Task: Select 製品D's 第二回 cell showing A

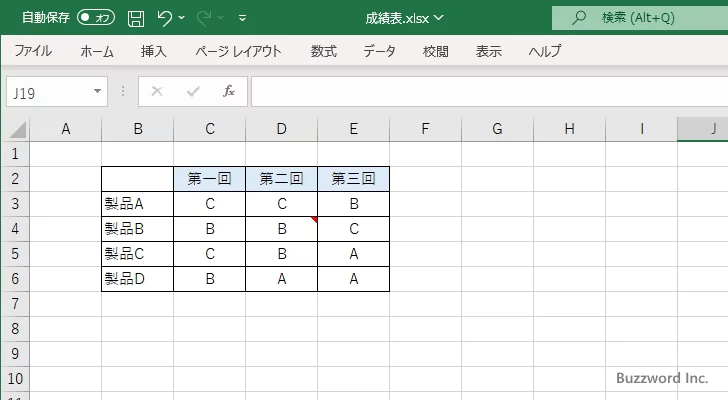Action: click(281, 279)
